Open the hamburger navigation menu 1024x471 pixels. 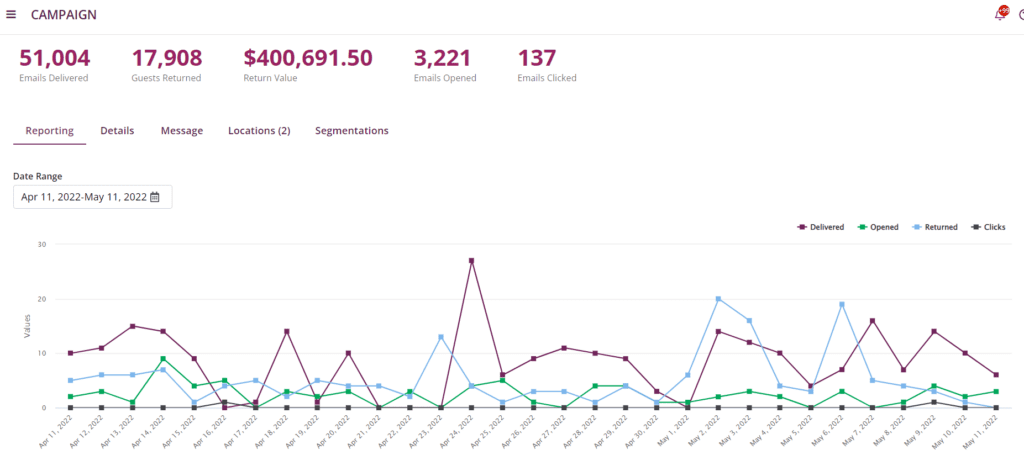point(11,14)
